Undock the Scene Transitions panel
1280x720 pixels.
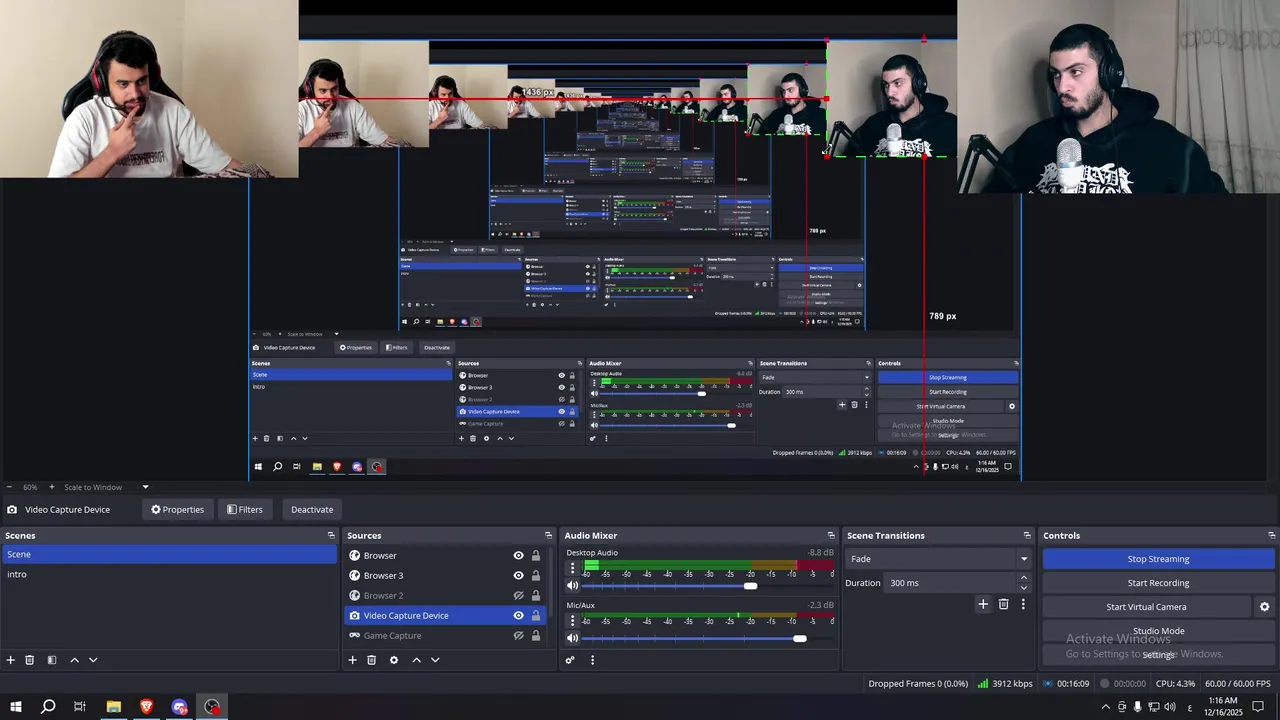pyautogui.click(x=1027, y=536)
